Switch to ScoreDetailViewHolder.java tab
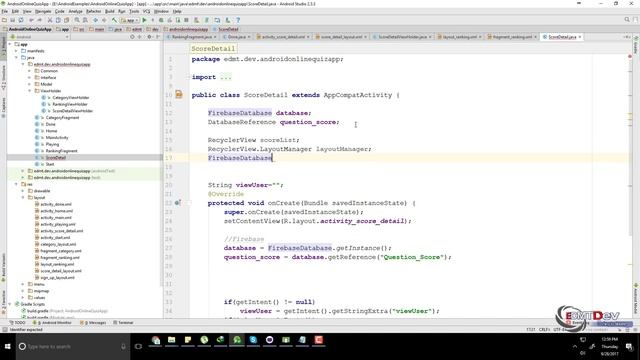The height and width of the screenshot is (360, 640). pyautogui.click(x=402, y=37)
